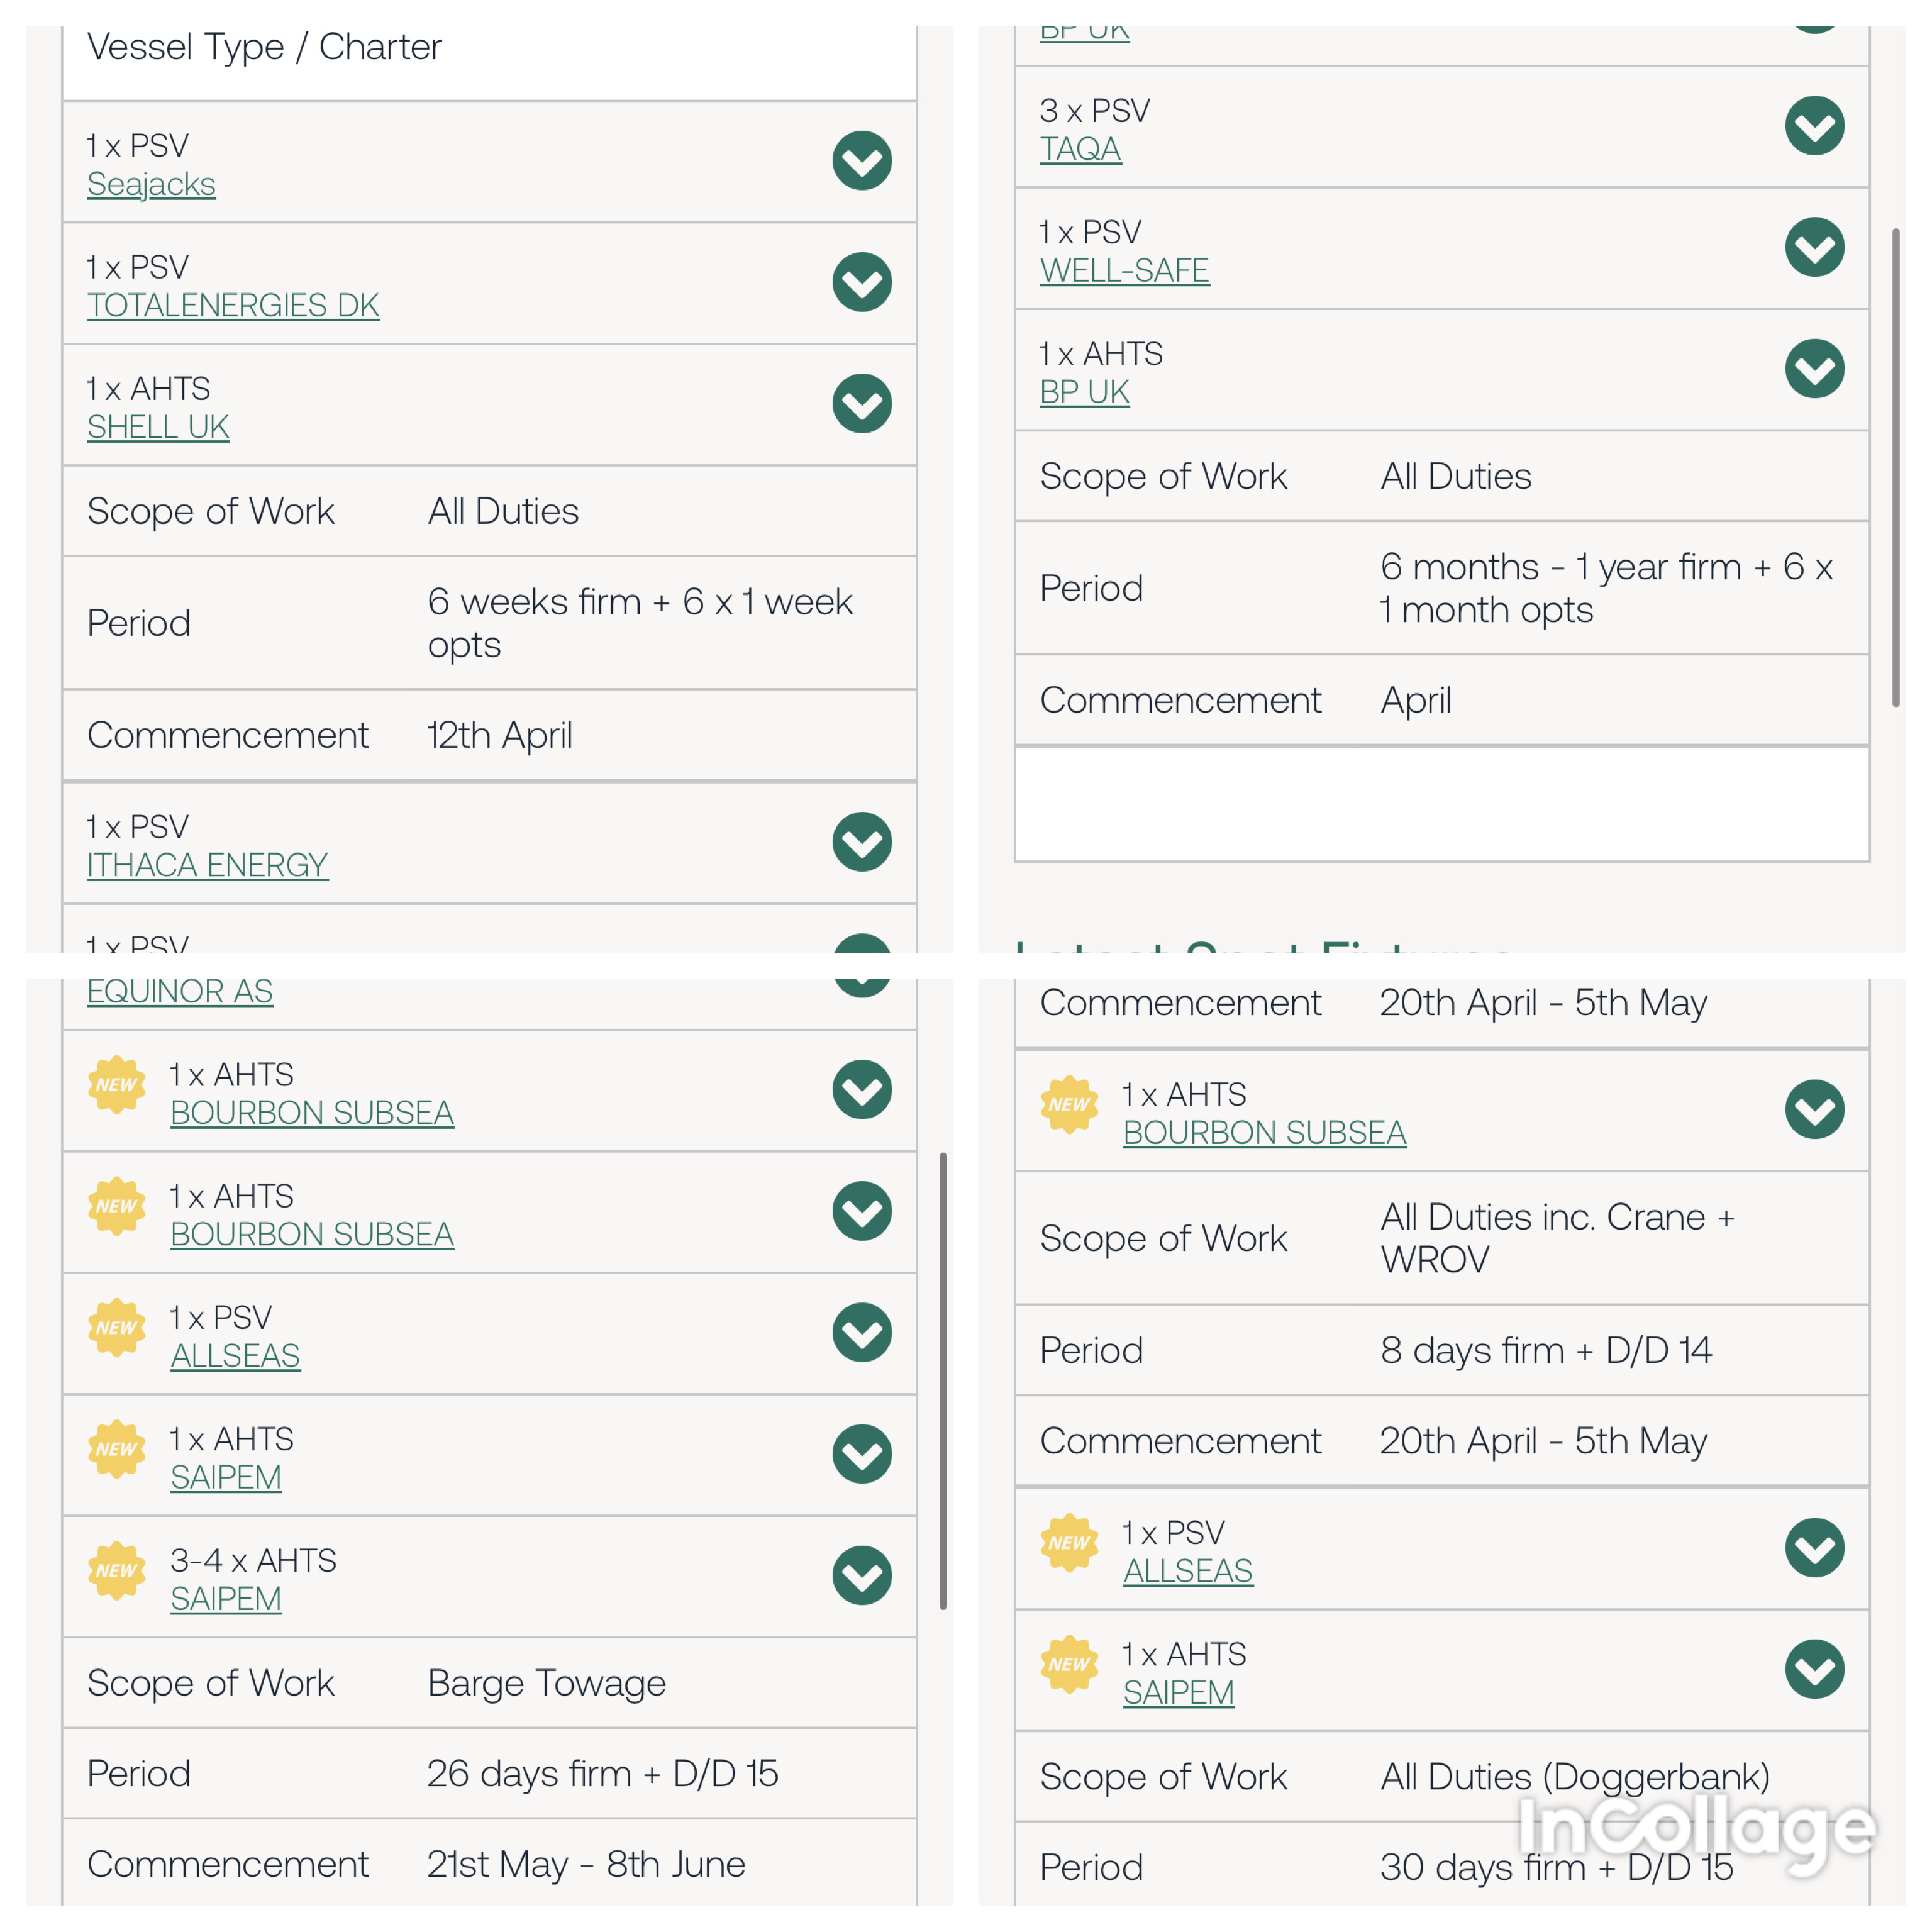This screenshot has width=1932, height=1932.
Task: Open the SHELL UK link
Action: [x=158, y=428]
